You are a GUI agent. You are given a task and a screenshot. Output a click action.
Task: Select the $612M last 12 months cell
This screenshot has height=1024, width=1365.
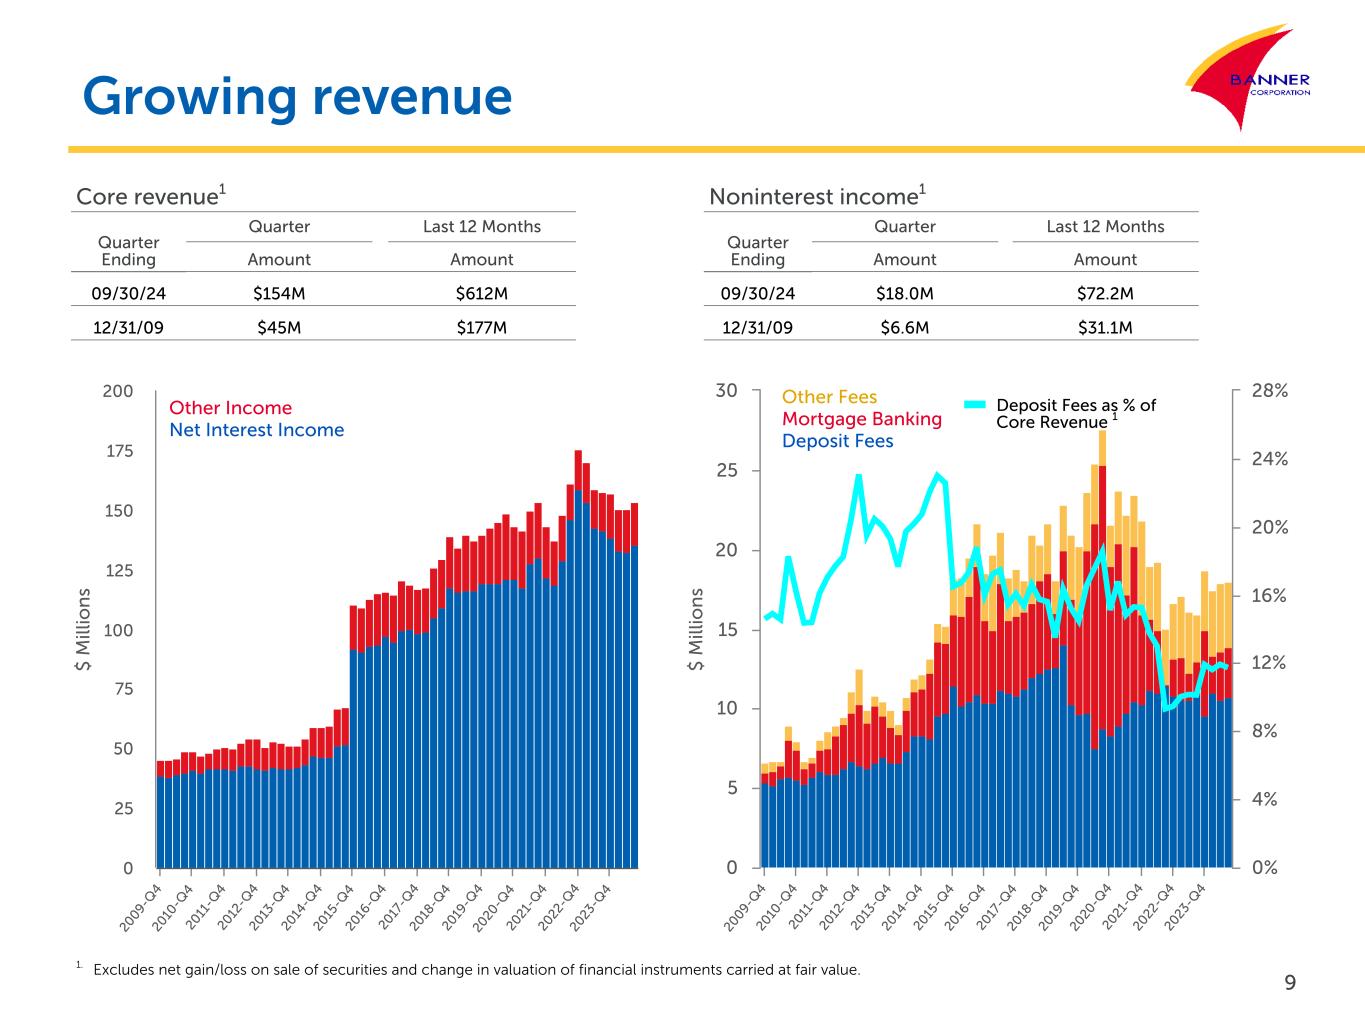[x=481, y=293]
